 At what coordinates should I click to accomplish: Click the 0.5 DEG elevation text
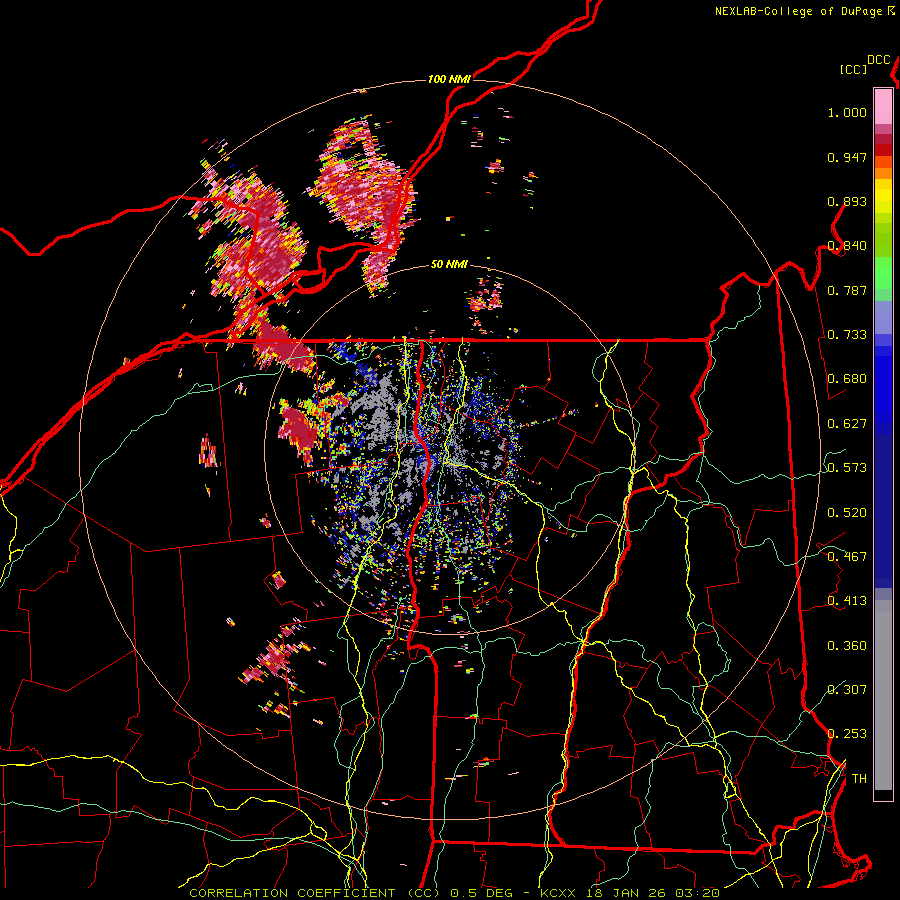481,893
